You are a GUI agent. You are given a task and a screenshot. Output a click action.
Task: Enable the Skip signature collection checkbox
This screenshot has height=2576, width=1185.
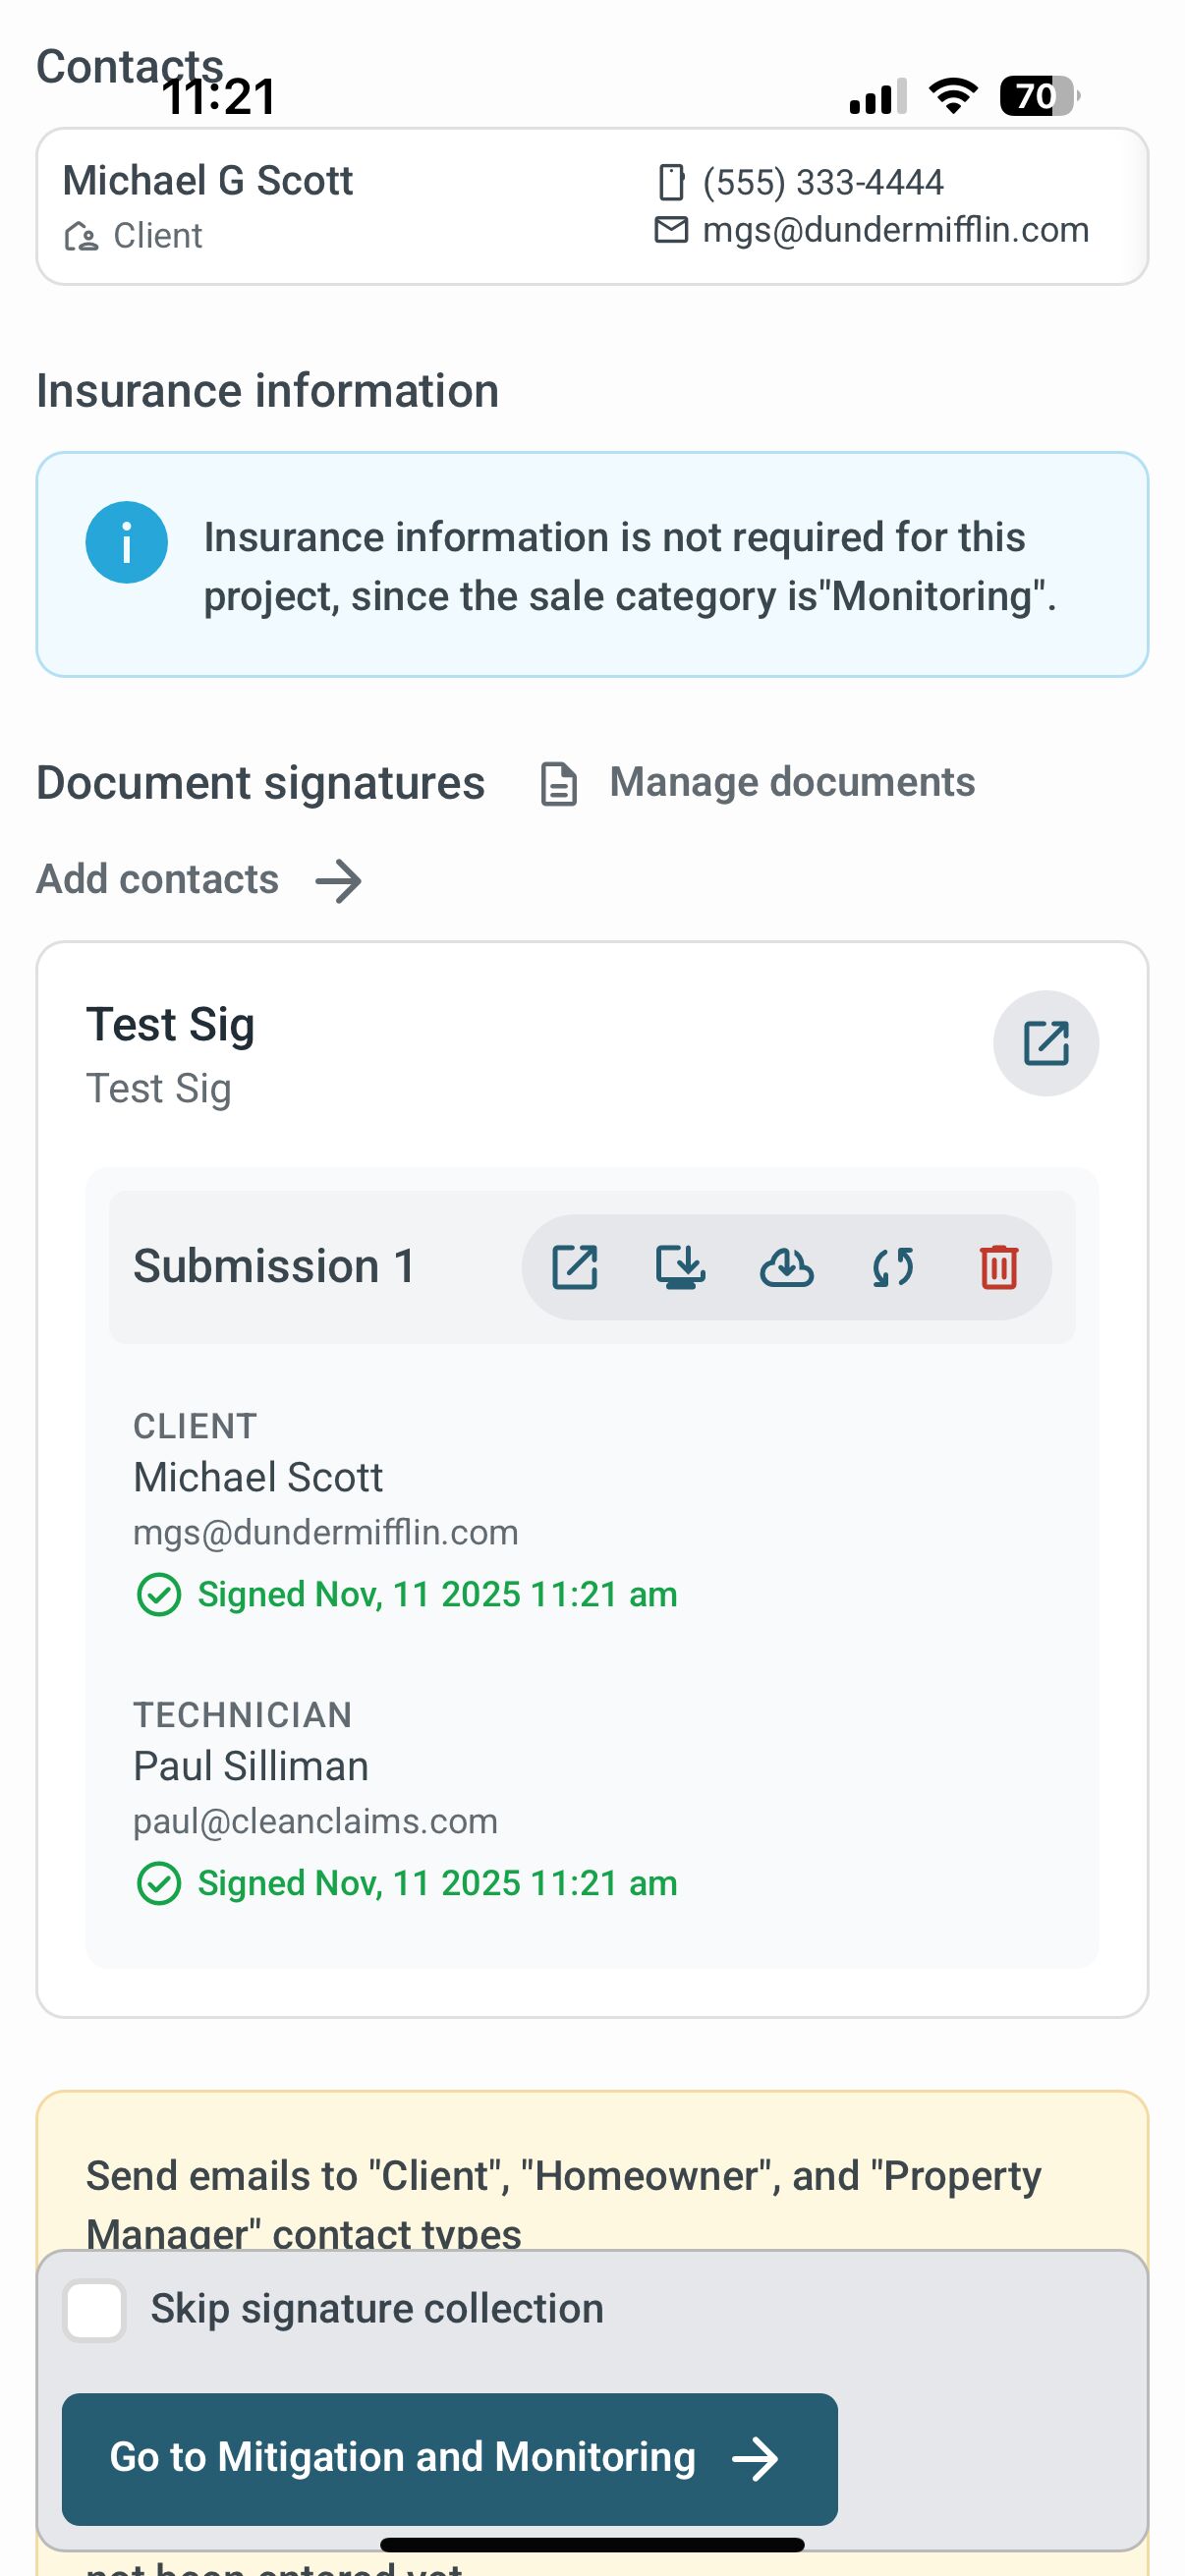(94, 2310)
